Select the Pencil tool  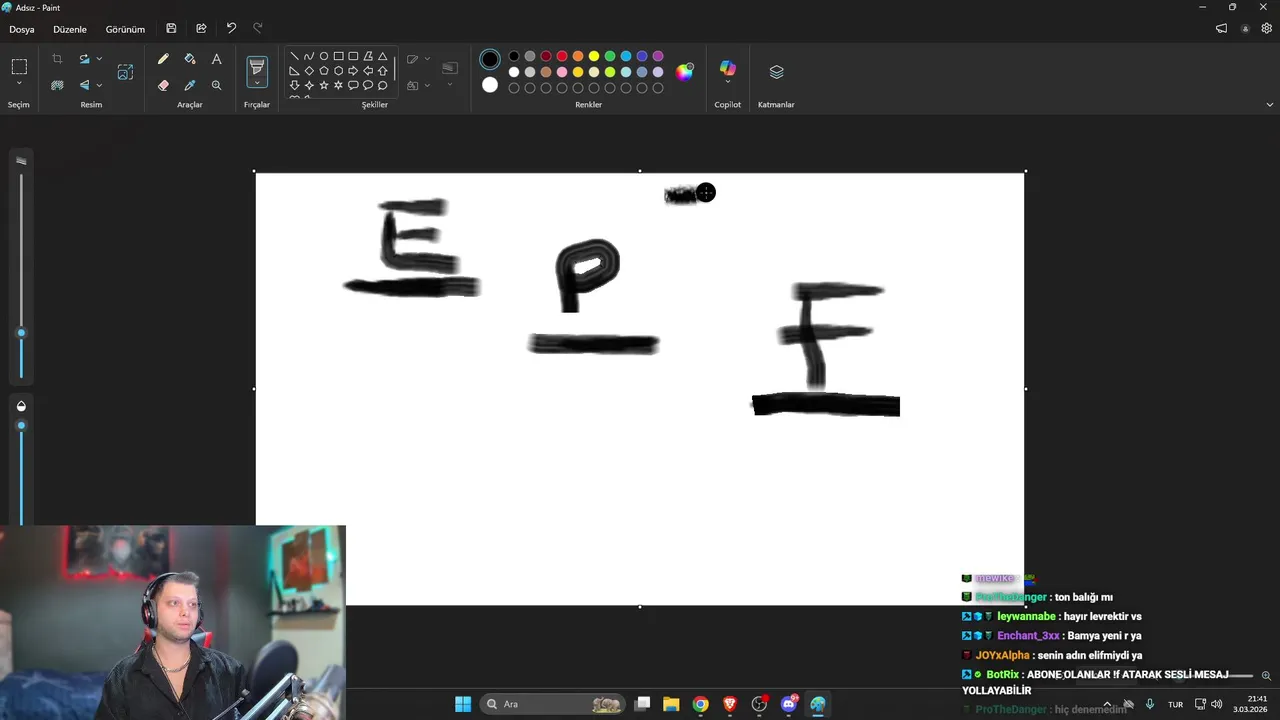(163, 60)
